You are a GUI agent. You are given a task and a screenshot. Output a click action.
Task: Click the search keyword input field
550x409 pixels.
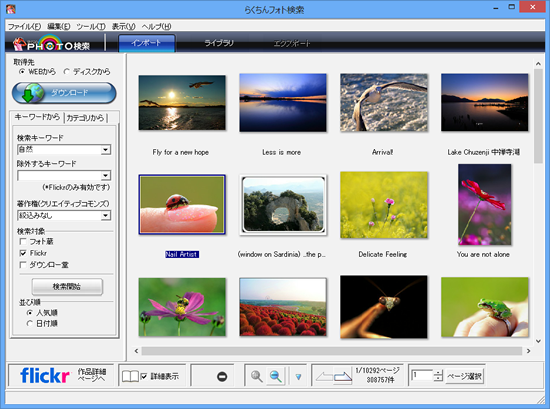59,150
